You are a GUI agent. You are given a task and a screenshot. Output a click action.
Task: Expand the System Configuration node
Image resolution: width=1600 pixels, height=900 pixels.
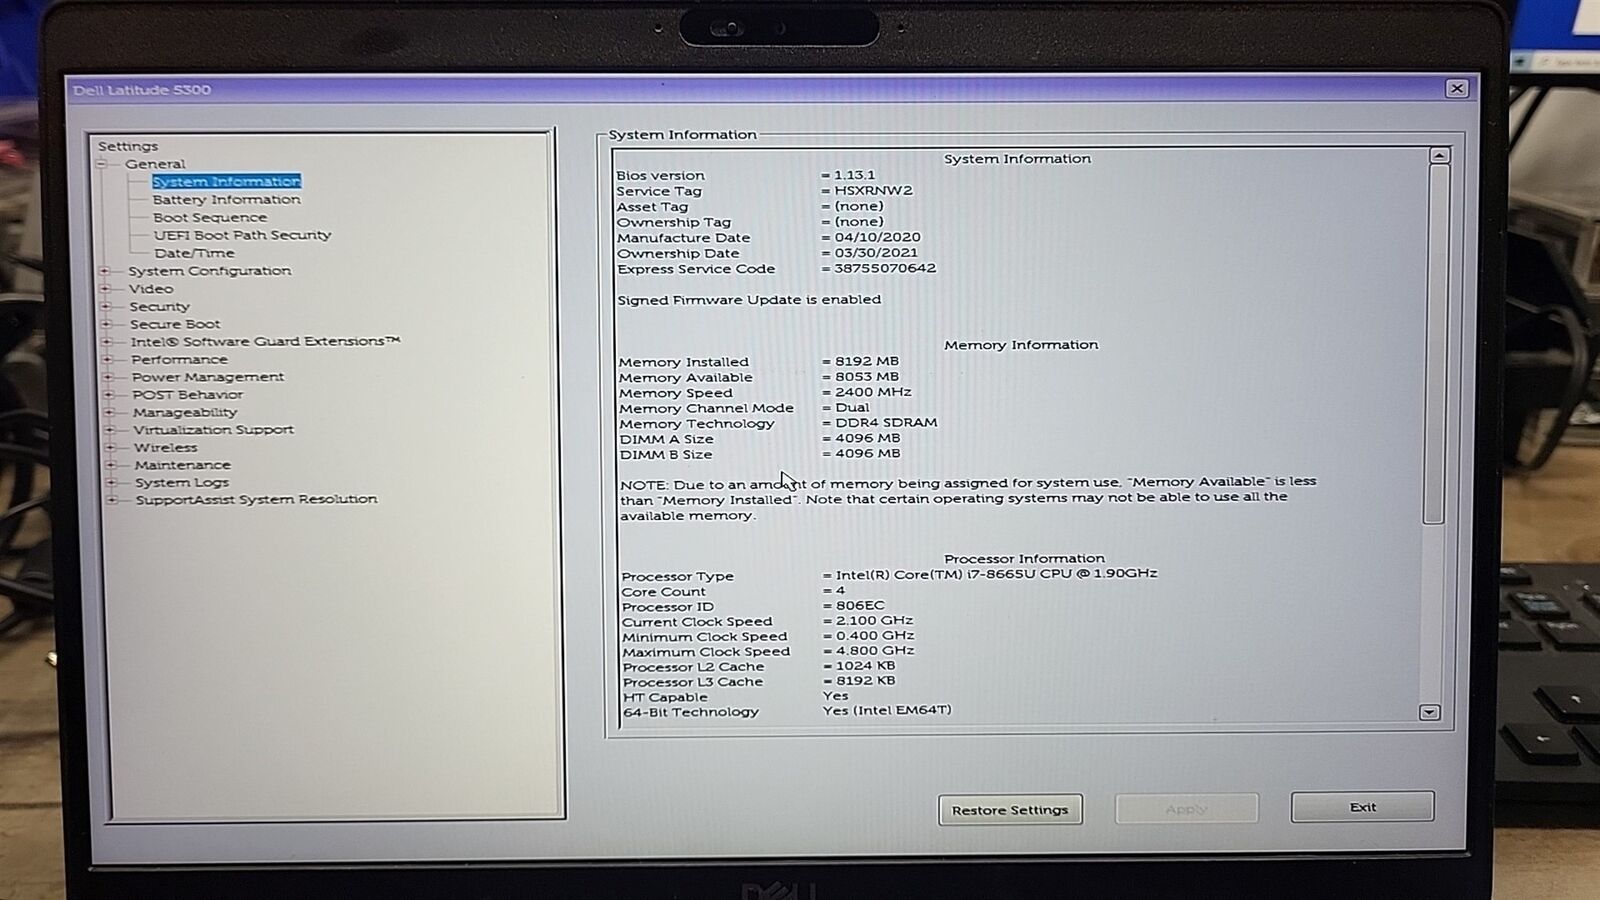(x=104, y=271)
